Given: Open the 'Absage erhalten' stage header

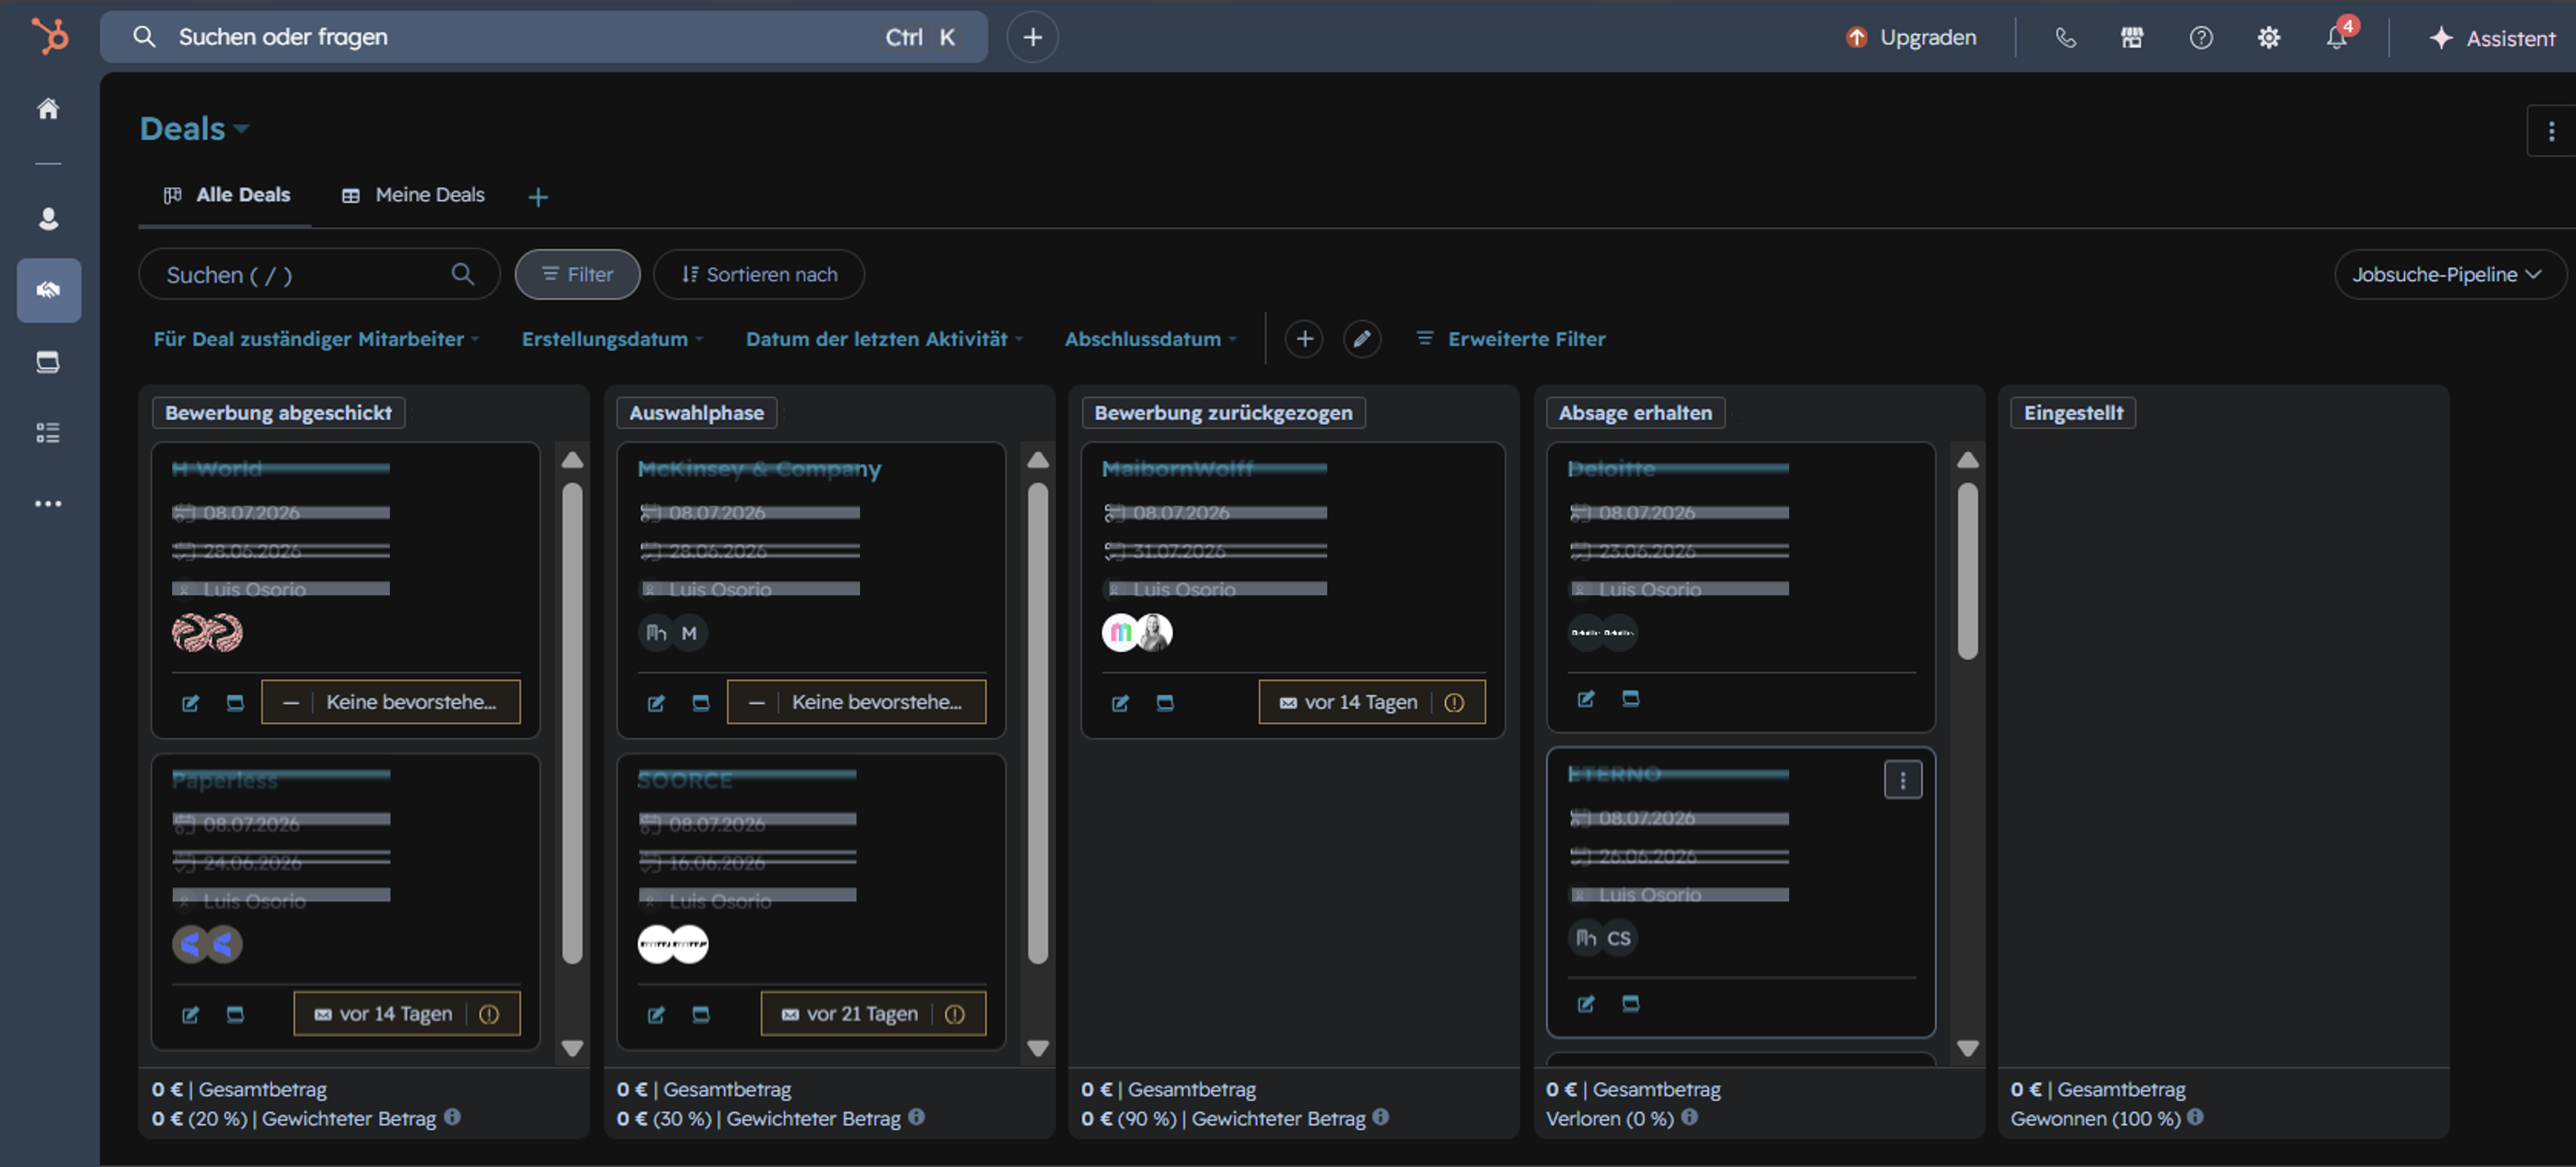Looking at the screenshot, I should 1635,413.
